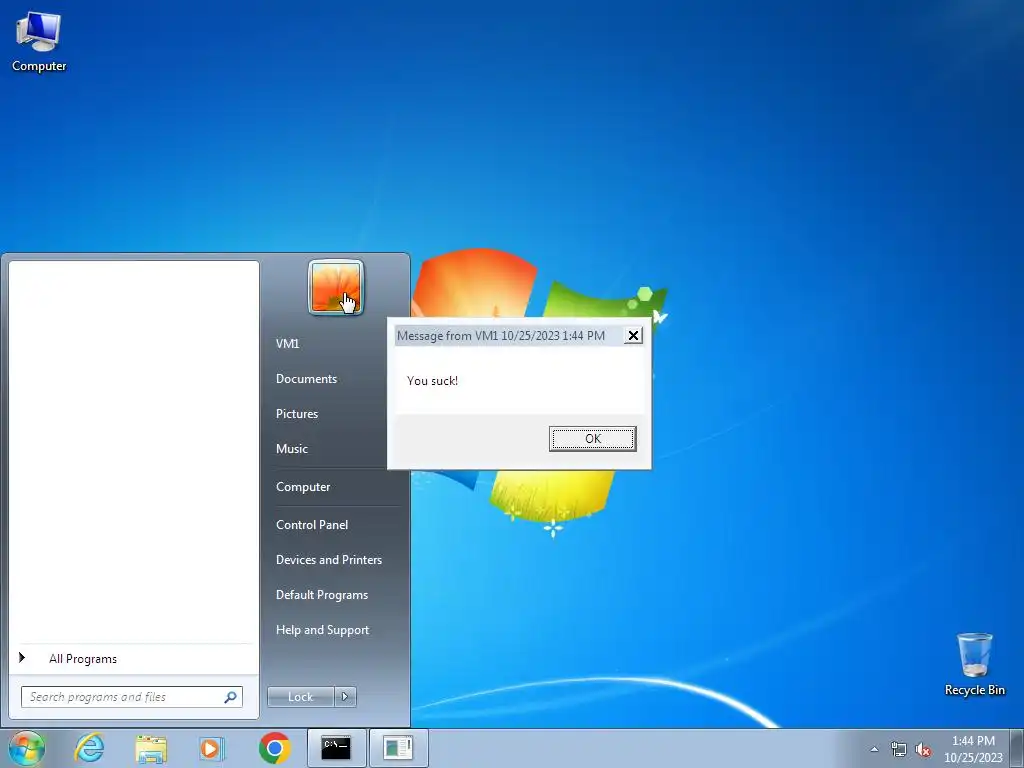Expand the shutdown options arrow
The width and height of the screenshot is (1024, 768).
345,697
